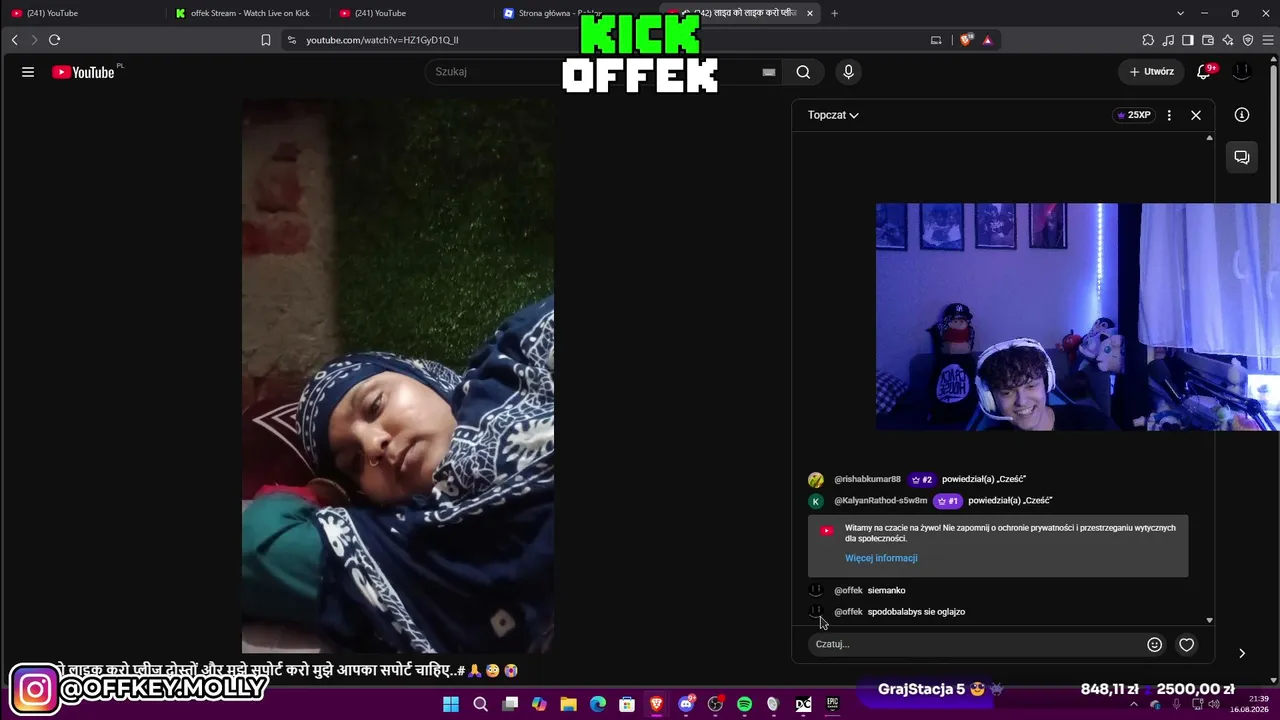Image resolution: width=1280 pixels, height=720 pixels.
Task: Go back in browser history
Action: click(14, 40)
